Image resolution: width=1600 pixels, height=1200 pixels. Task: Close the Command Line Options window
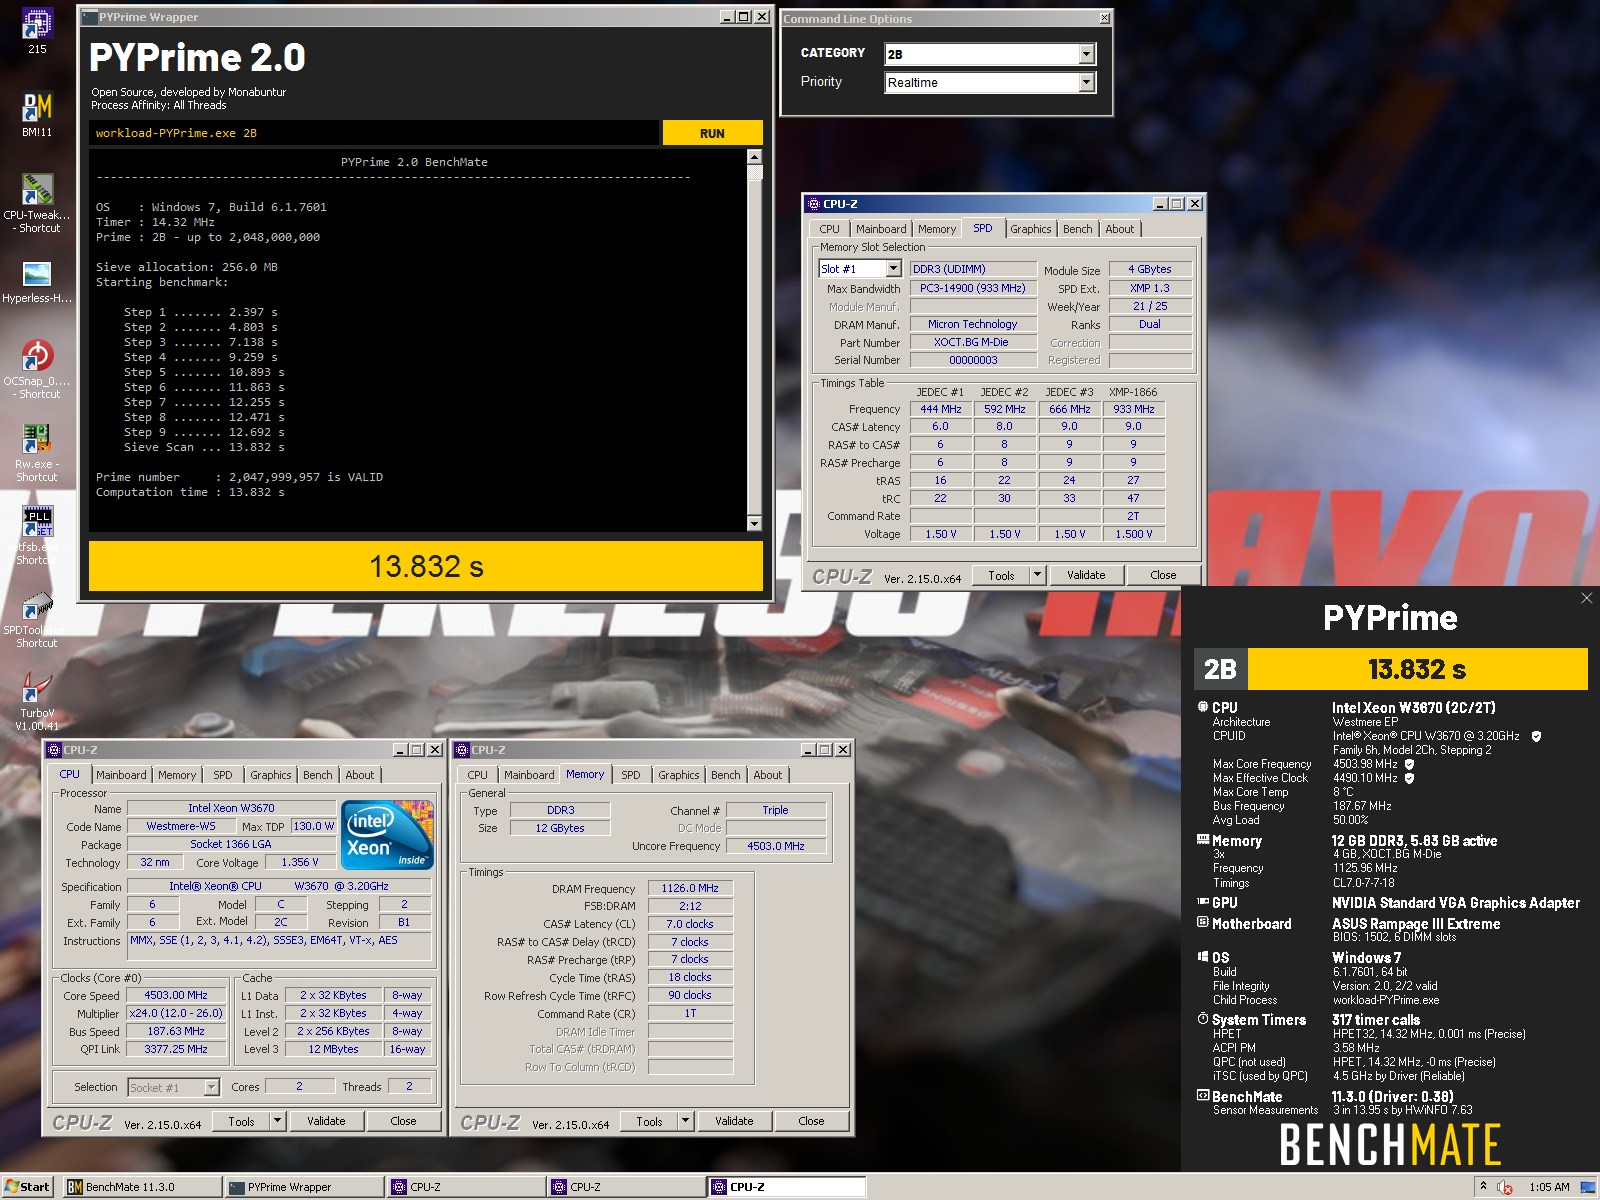point(1104,18)
